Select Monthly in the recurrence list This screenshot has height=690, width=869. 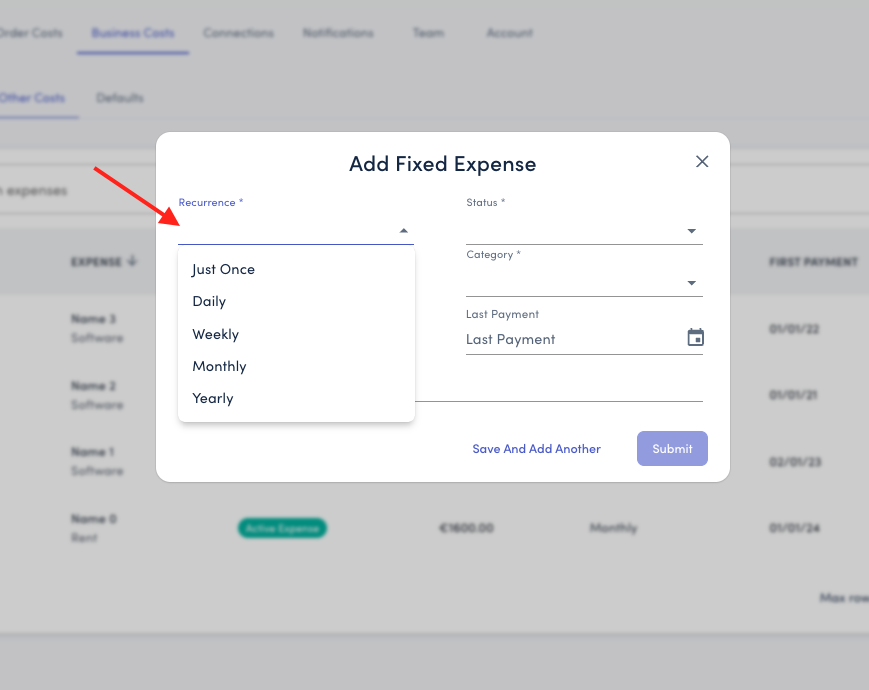pos(219,366)
